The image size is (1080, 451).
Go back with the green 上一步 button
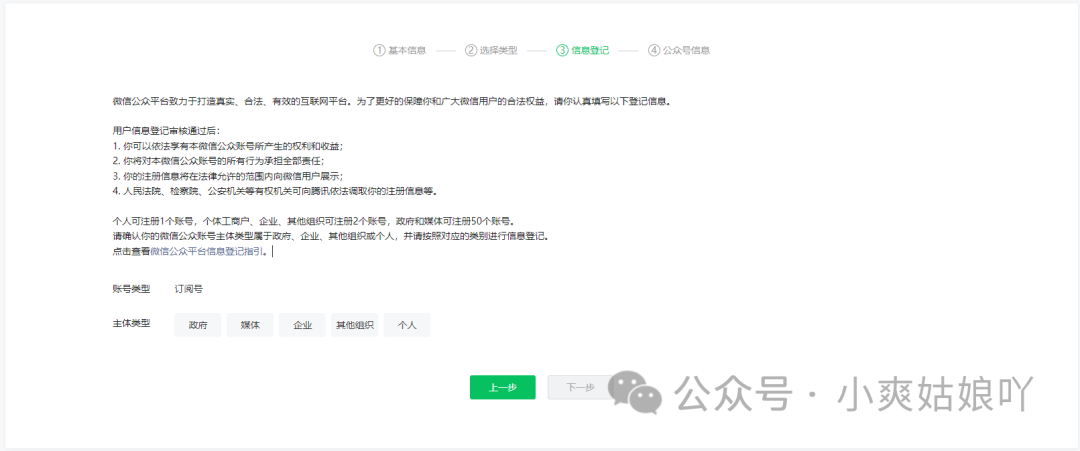(503, 387)
